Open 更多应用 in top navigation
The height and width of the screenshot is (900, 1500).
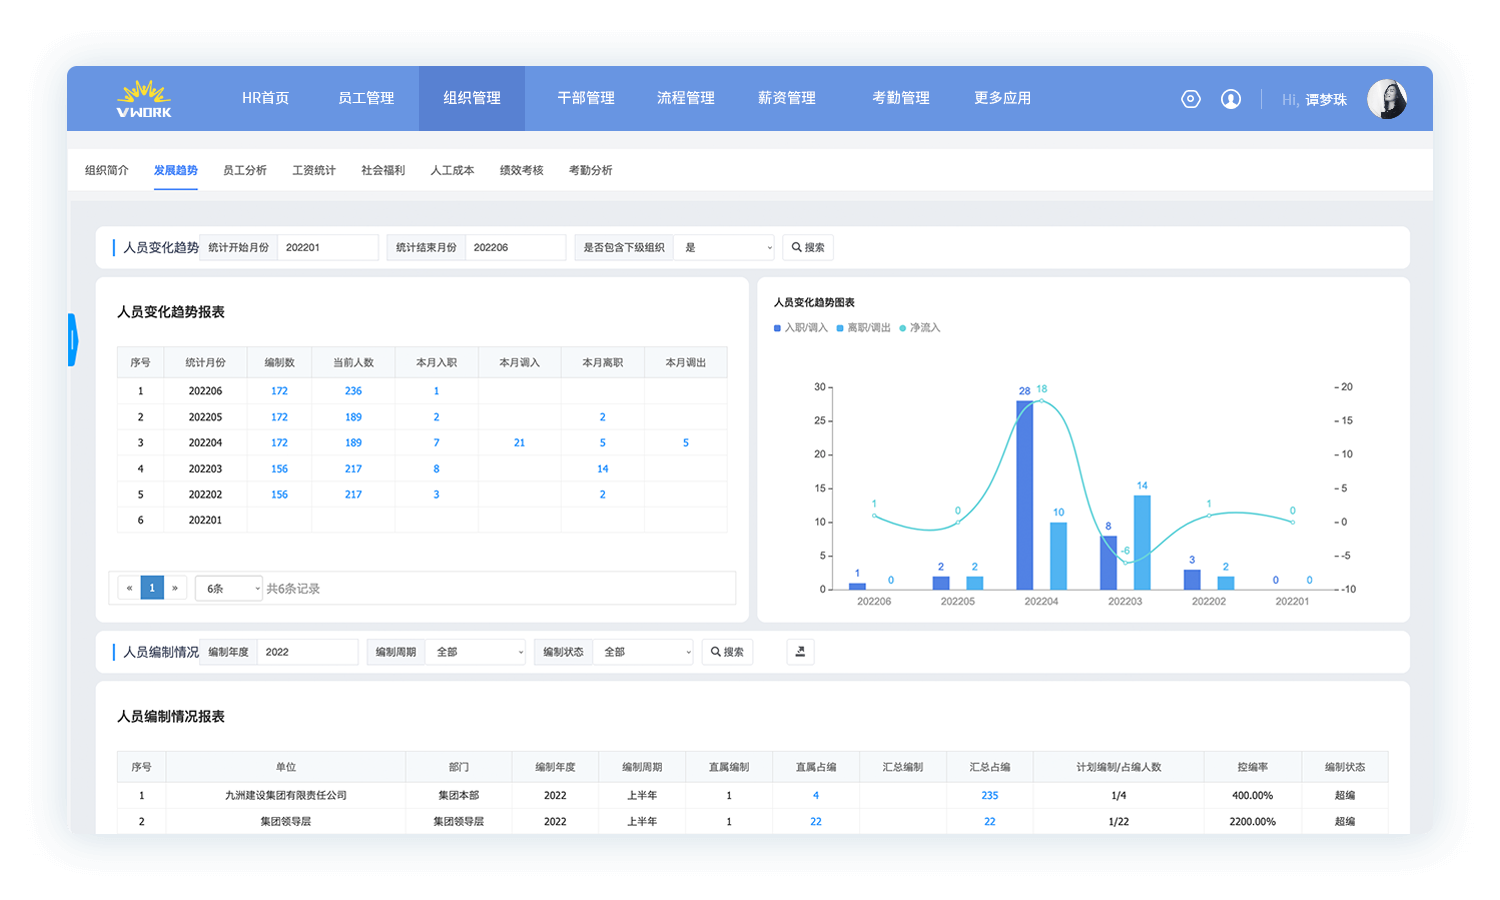(1002, 98)
